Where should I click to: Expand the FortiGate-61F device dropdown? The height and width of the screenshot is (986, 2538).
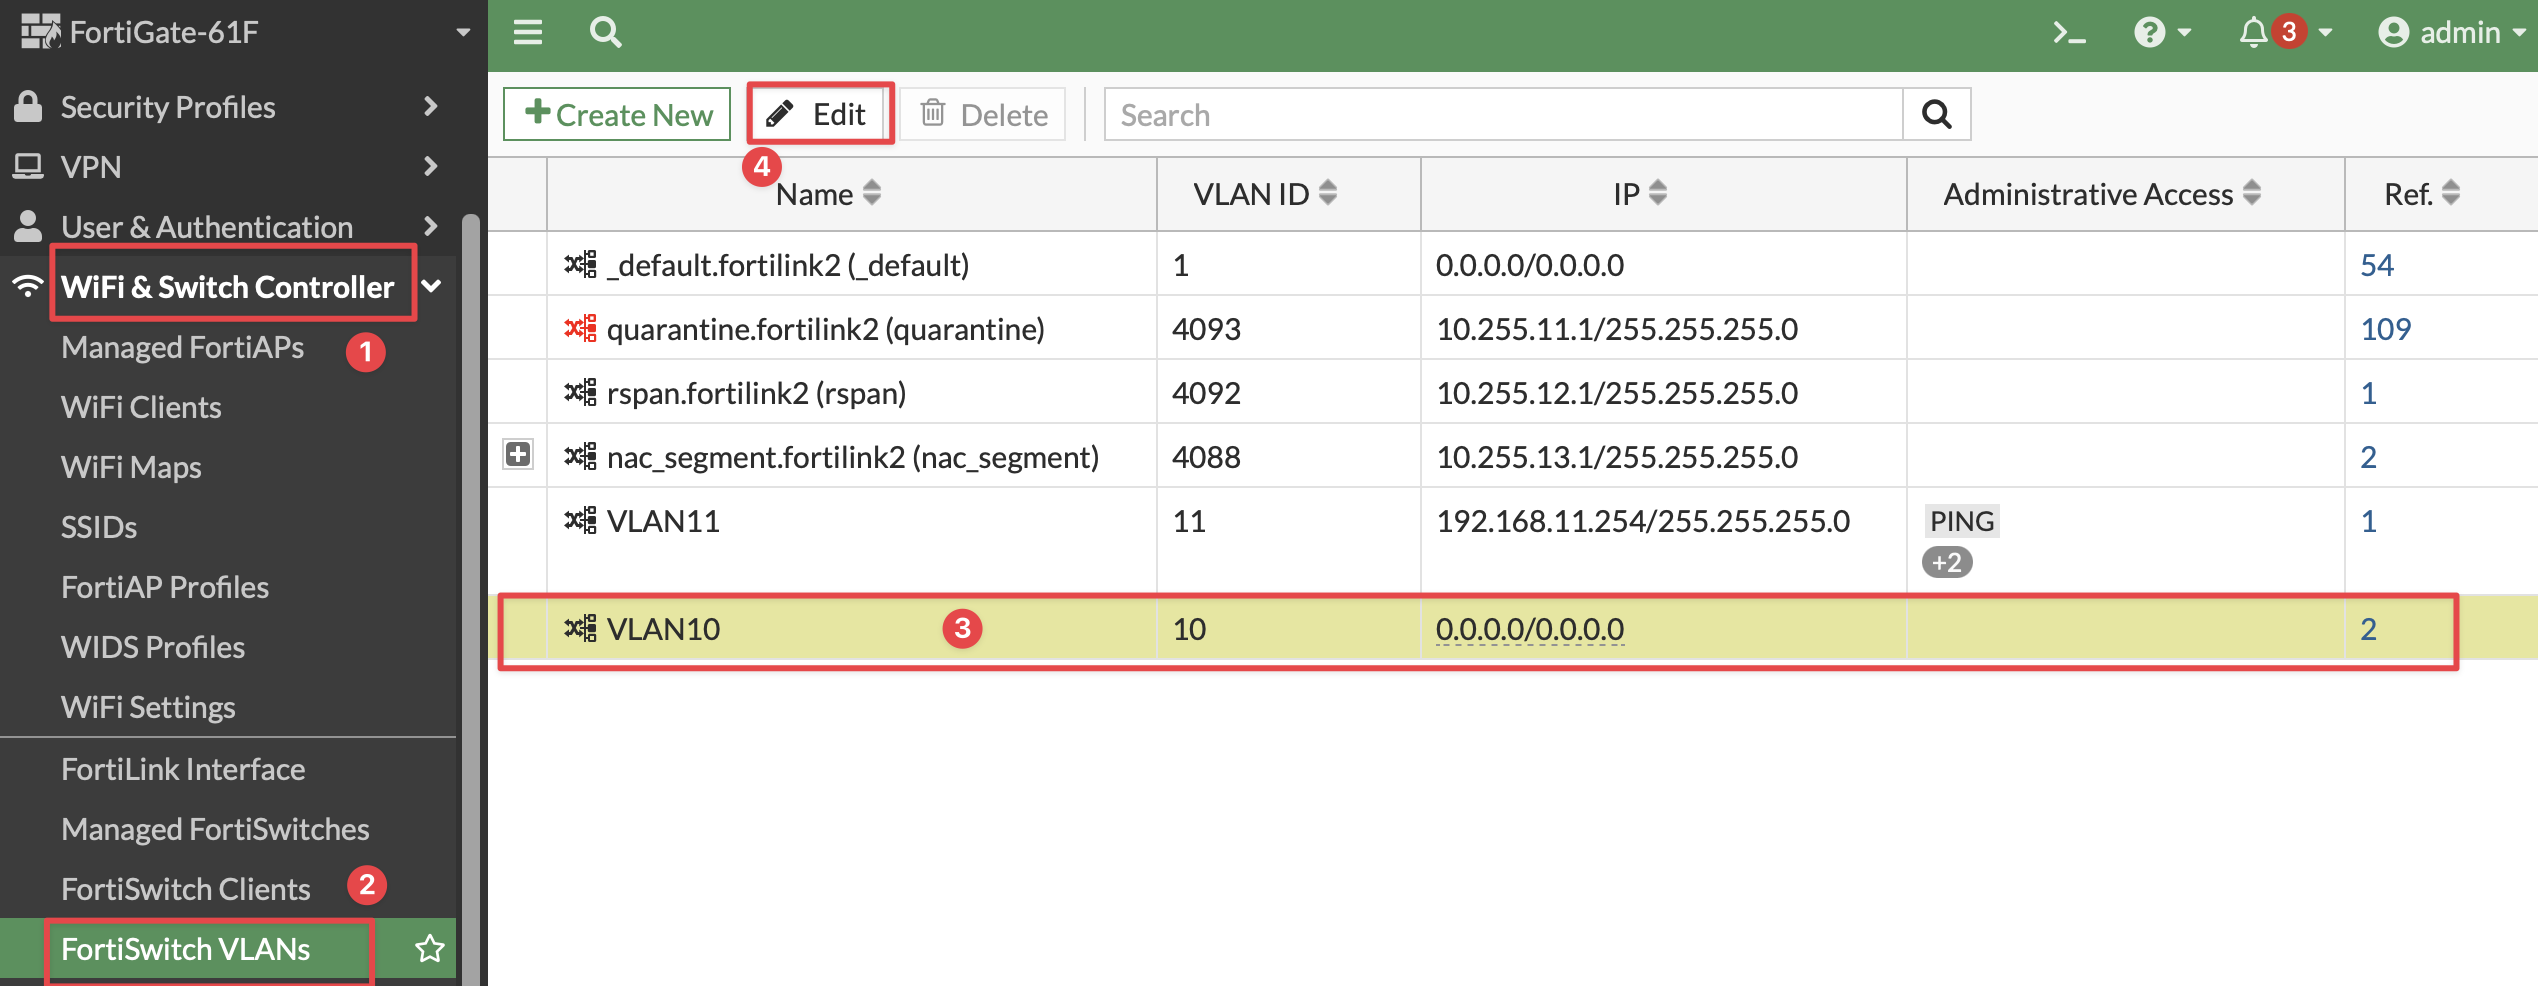[x=463, y=32]
